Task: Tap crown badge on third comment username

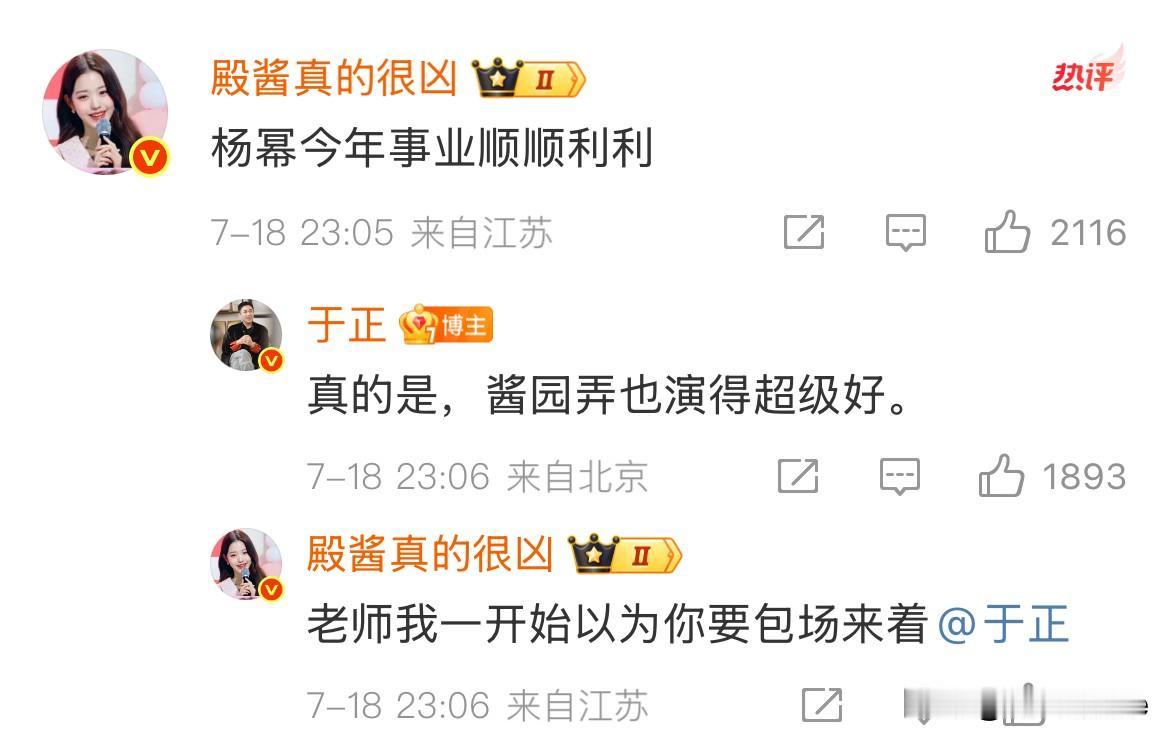Action: (625, 555)
